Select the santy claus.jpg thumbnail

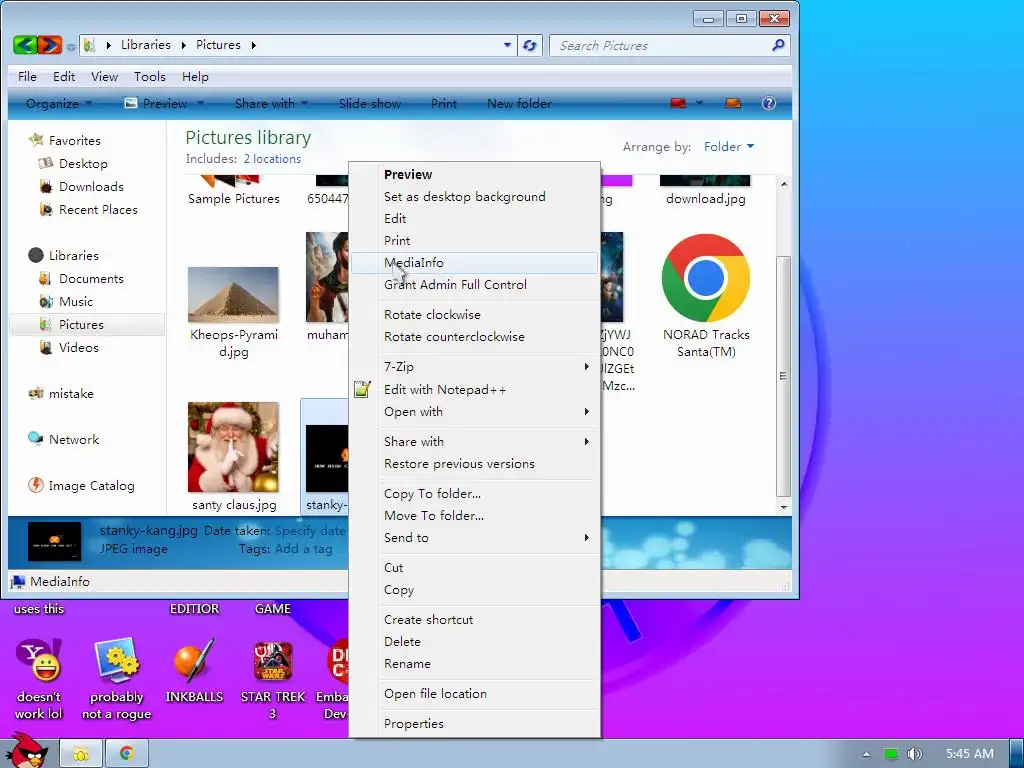233,447
